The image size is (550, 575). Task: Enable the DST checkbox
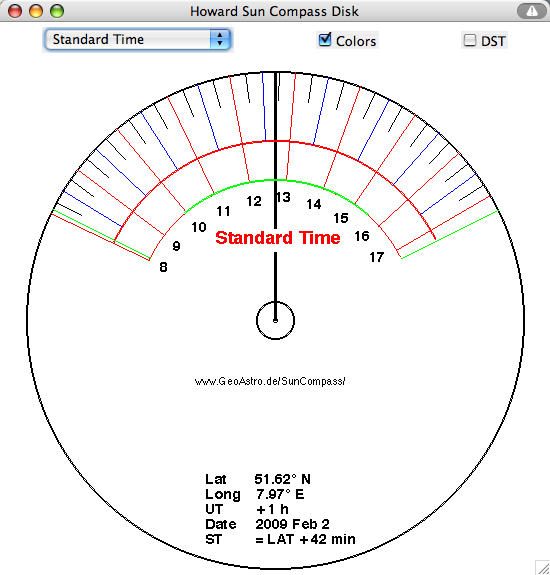pos(470,40)
